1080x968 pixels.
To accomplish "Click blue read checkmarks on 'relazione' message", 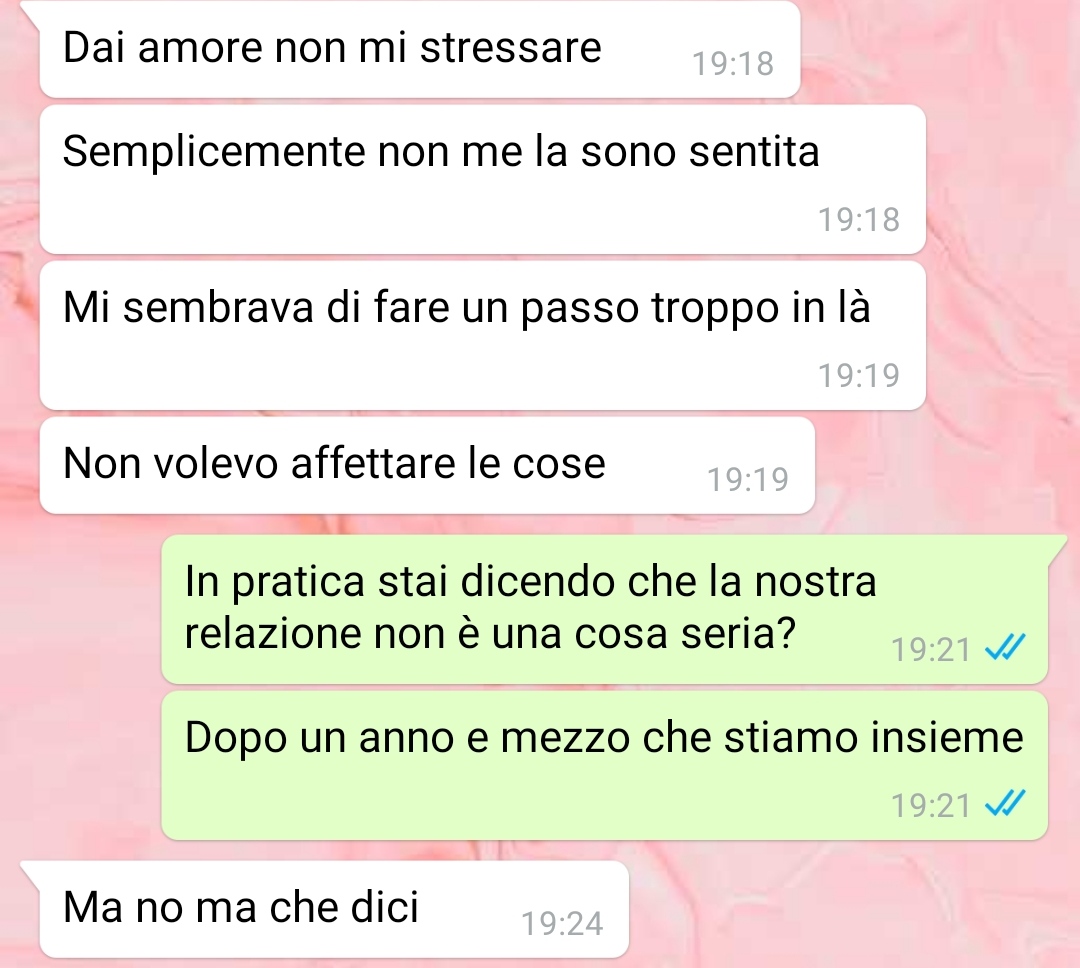I will (1005, 648).
